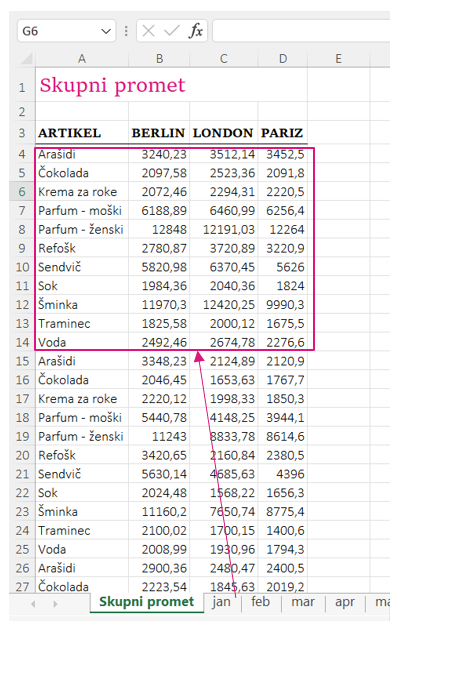Select row 6 header
Screen dimensions: 453x673
click(x=22, y=191)
